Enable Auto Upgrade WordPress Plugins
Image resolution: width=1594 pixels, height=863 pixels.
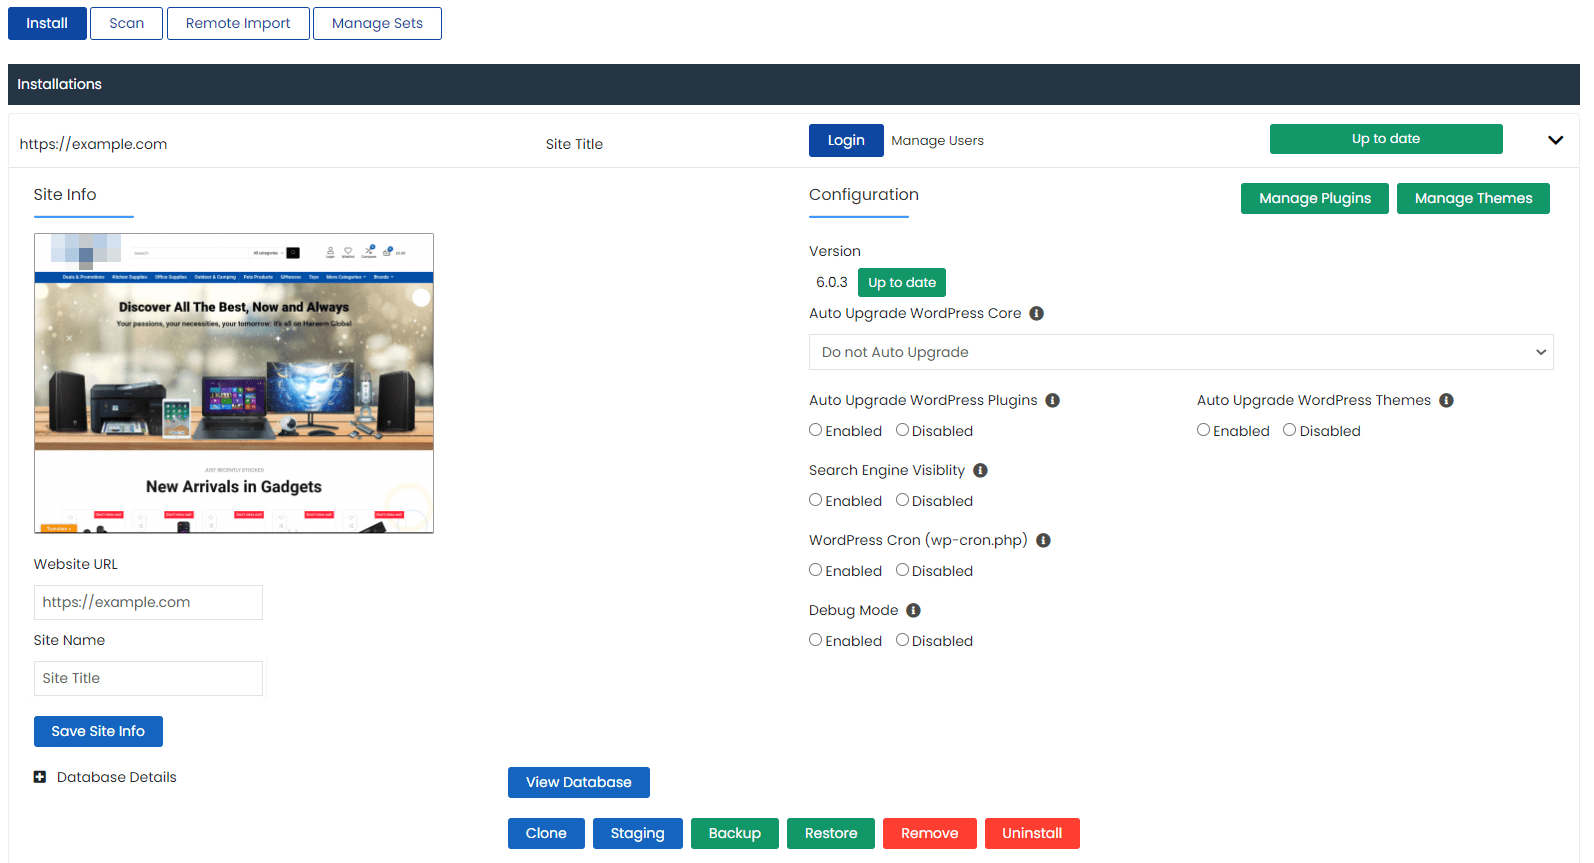tap(816, 430)
